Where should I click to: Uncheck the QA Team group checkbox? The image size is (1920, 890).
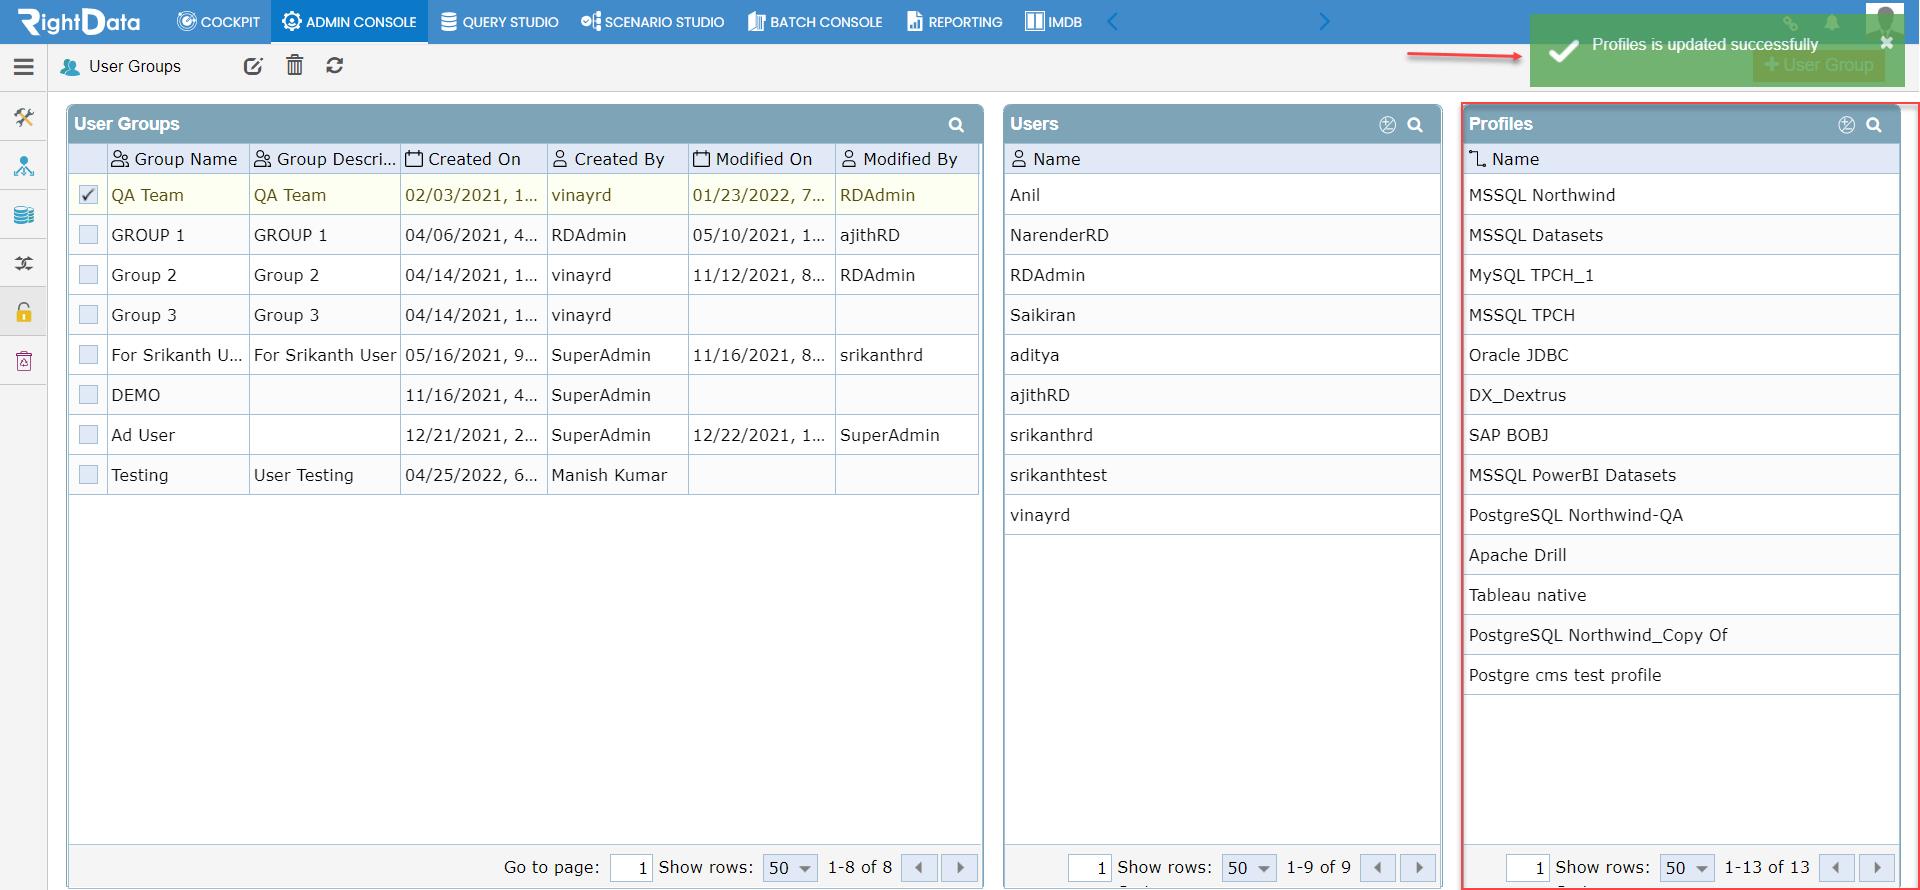click(88, 195)
